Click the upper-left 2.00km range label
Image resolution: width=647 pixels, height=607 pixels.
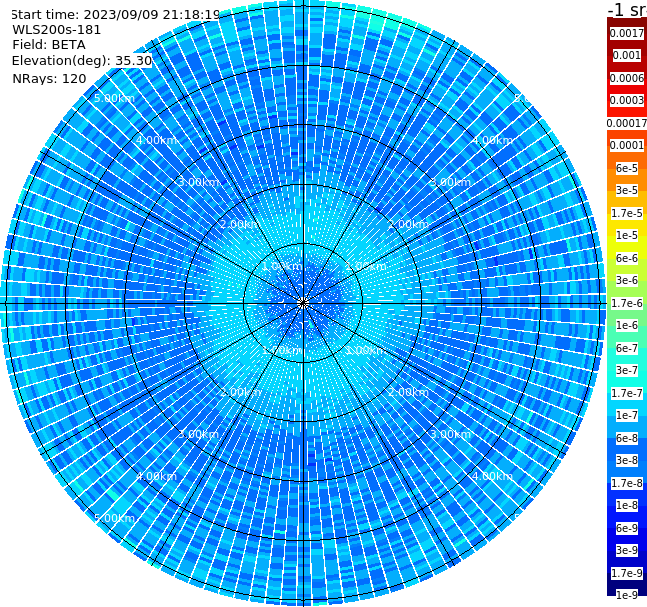[241, 224]
